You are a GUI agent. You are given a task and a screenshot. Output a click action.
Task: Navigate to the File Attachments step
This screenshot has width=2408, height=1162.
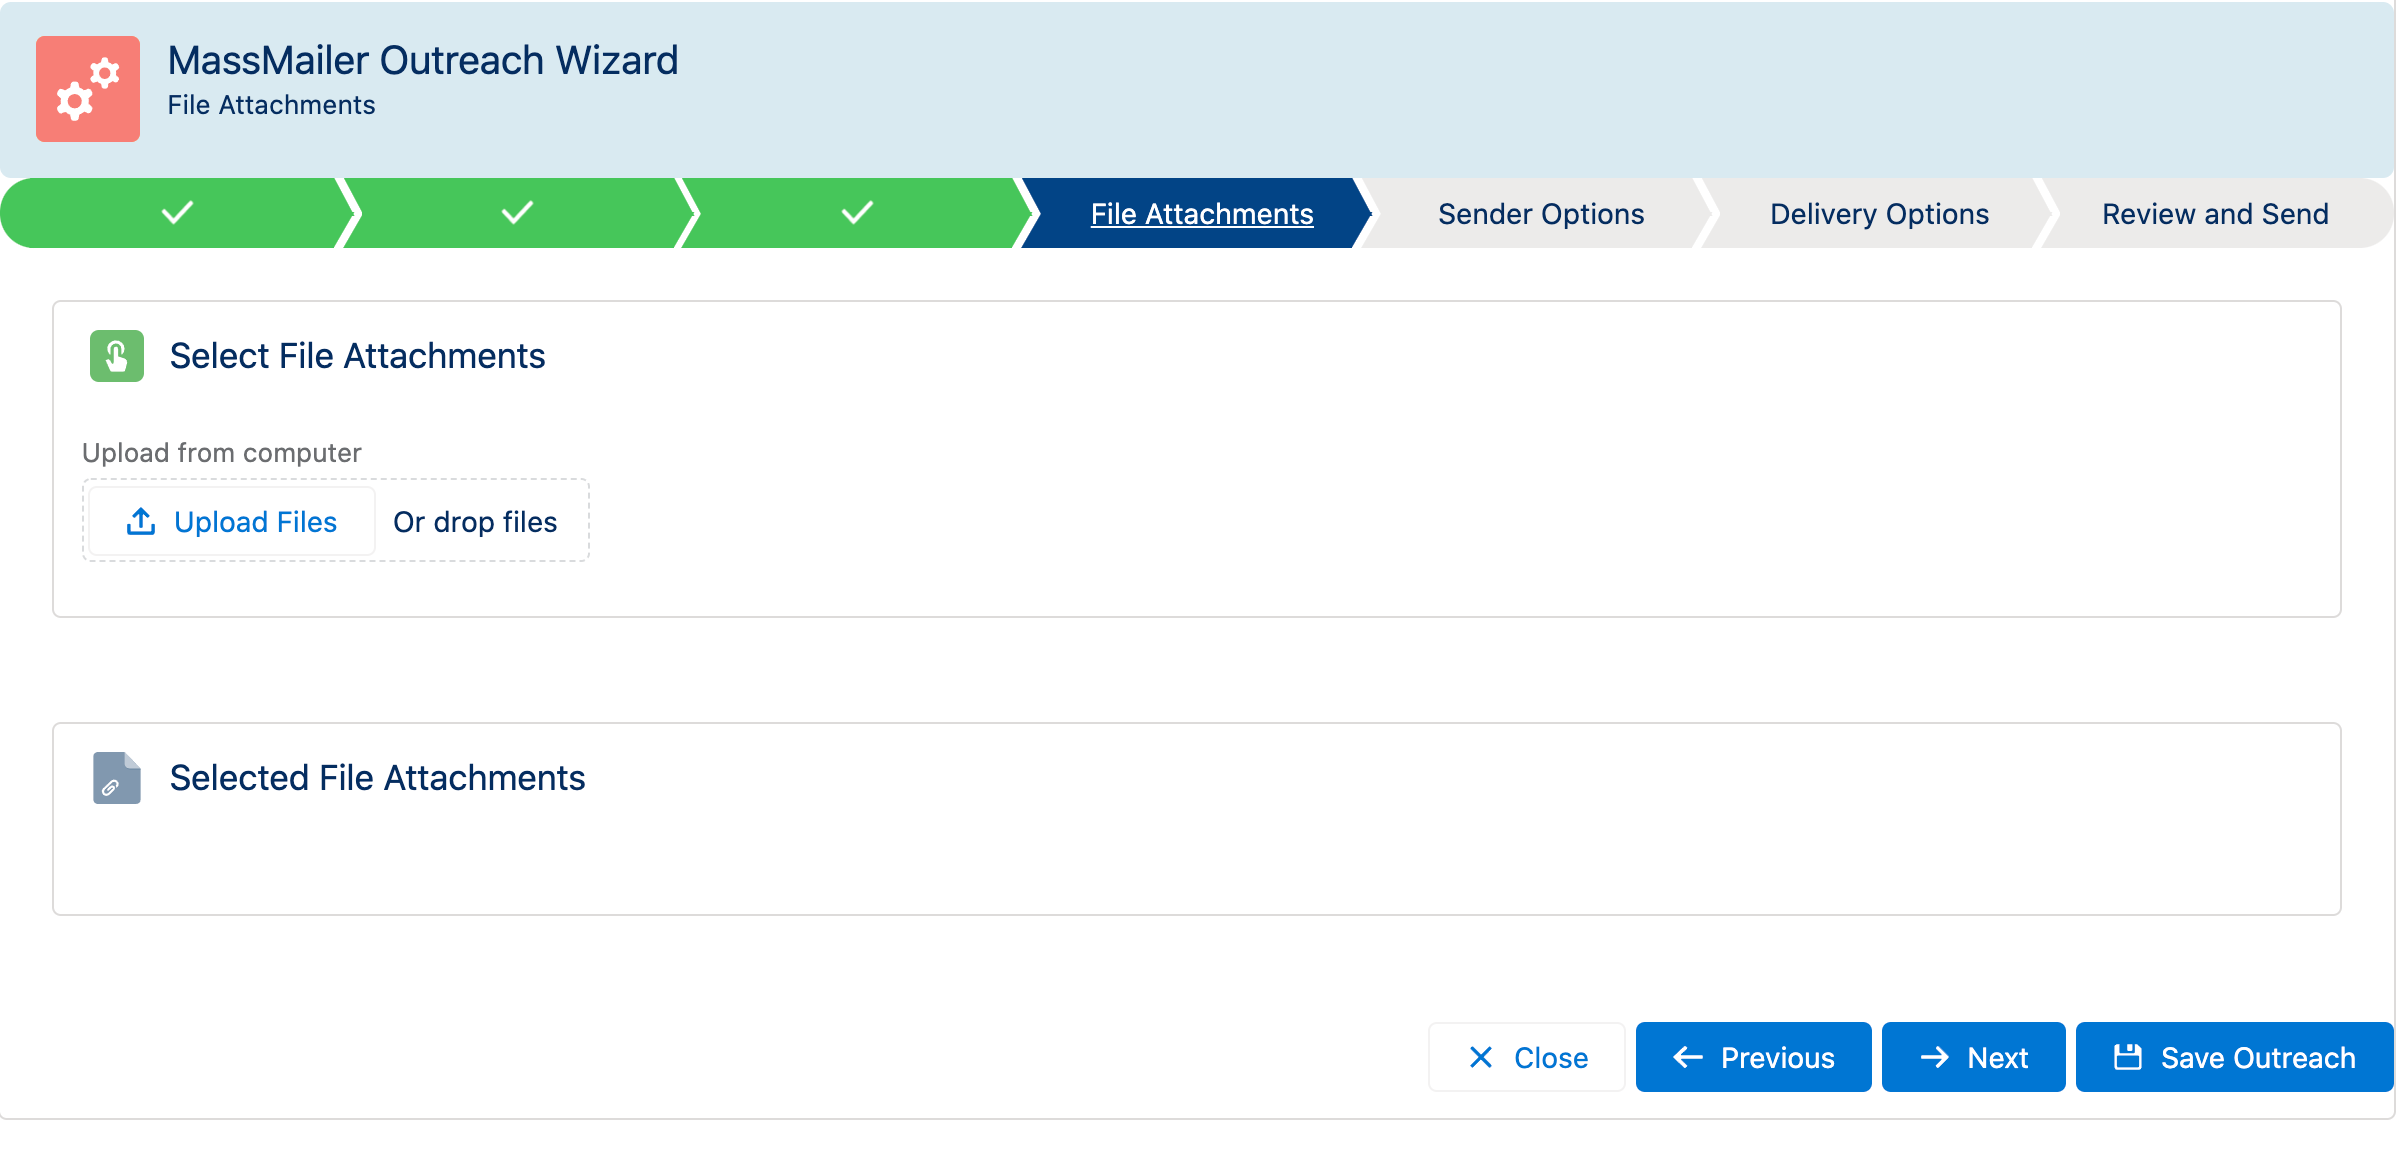(x=1202, y=215)
